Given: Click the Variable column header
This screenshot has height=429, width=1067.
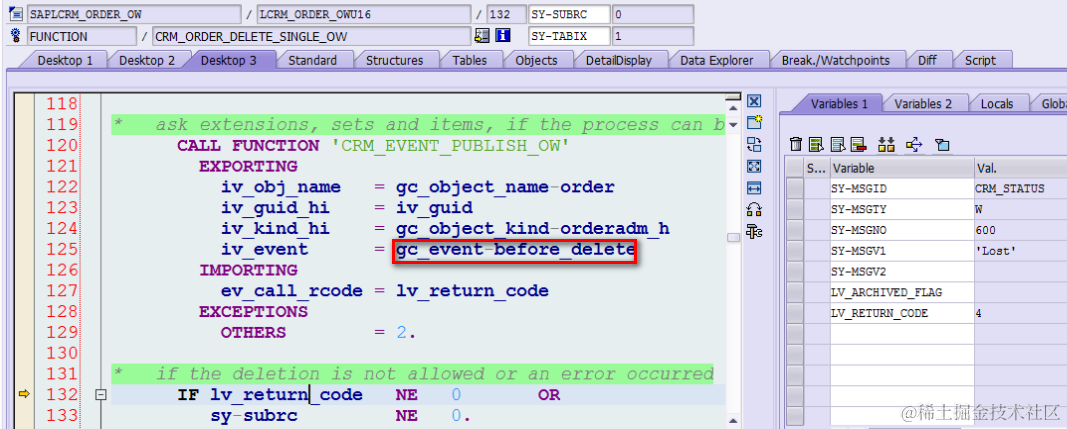Looking at the screenshot, I should pyautogui.click(x=902, y=168).
